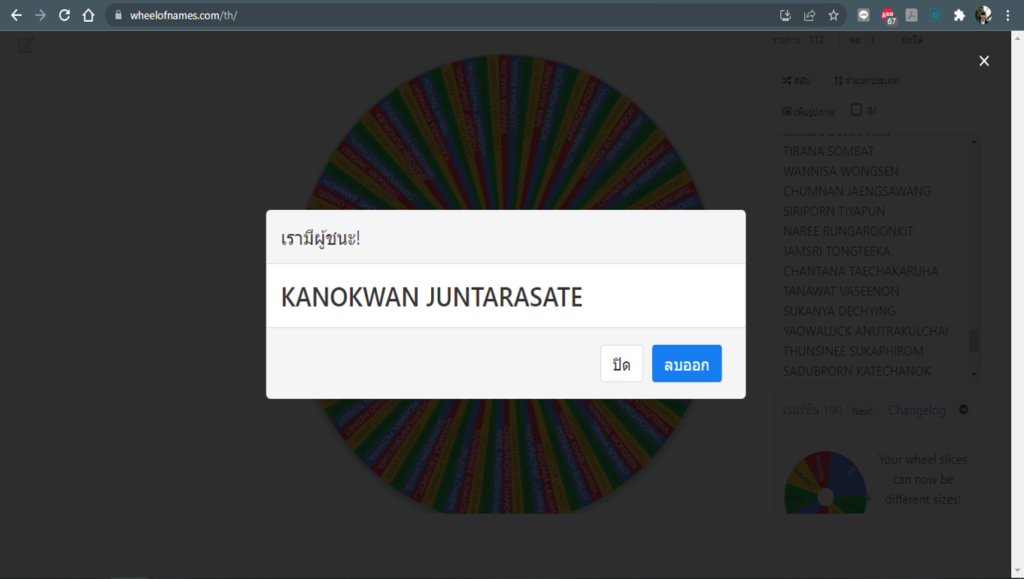Open the ABP ad blocker extension
Viewport: 1024px width, 579px height.
click(x=888, y=16)
